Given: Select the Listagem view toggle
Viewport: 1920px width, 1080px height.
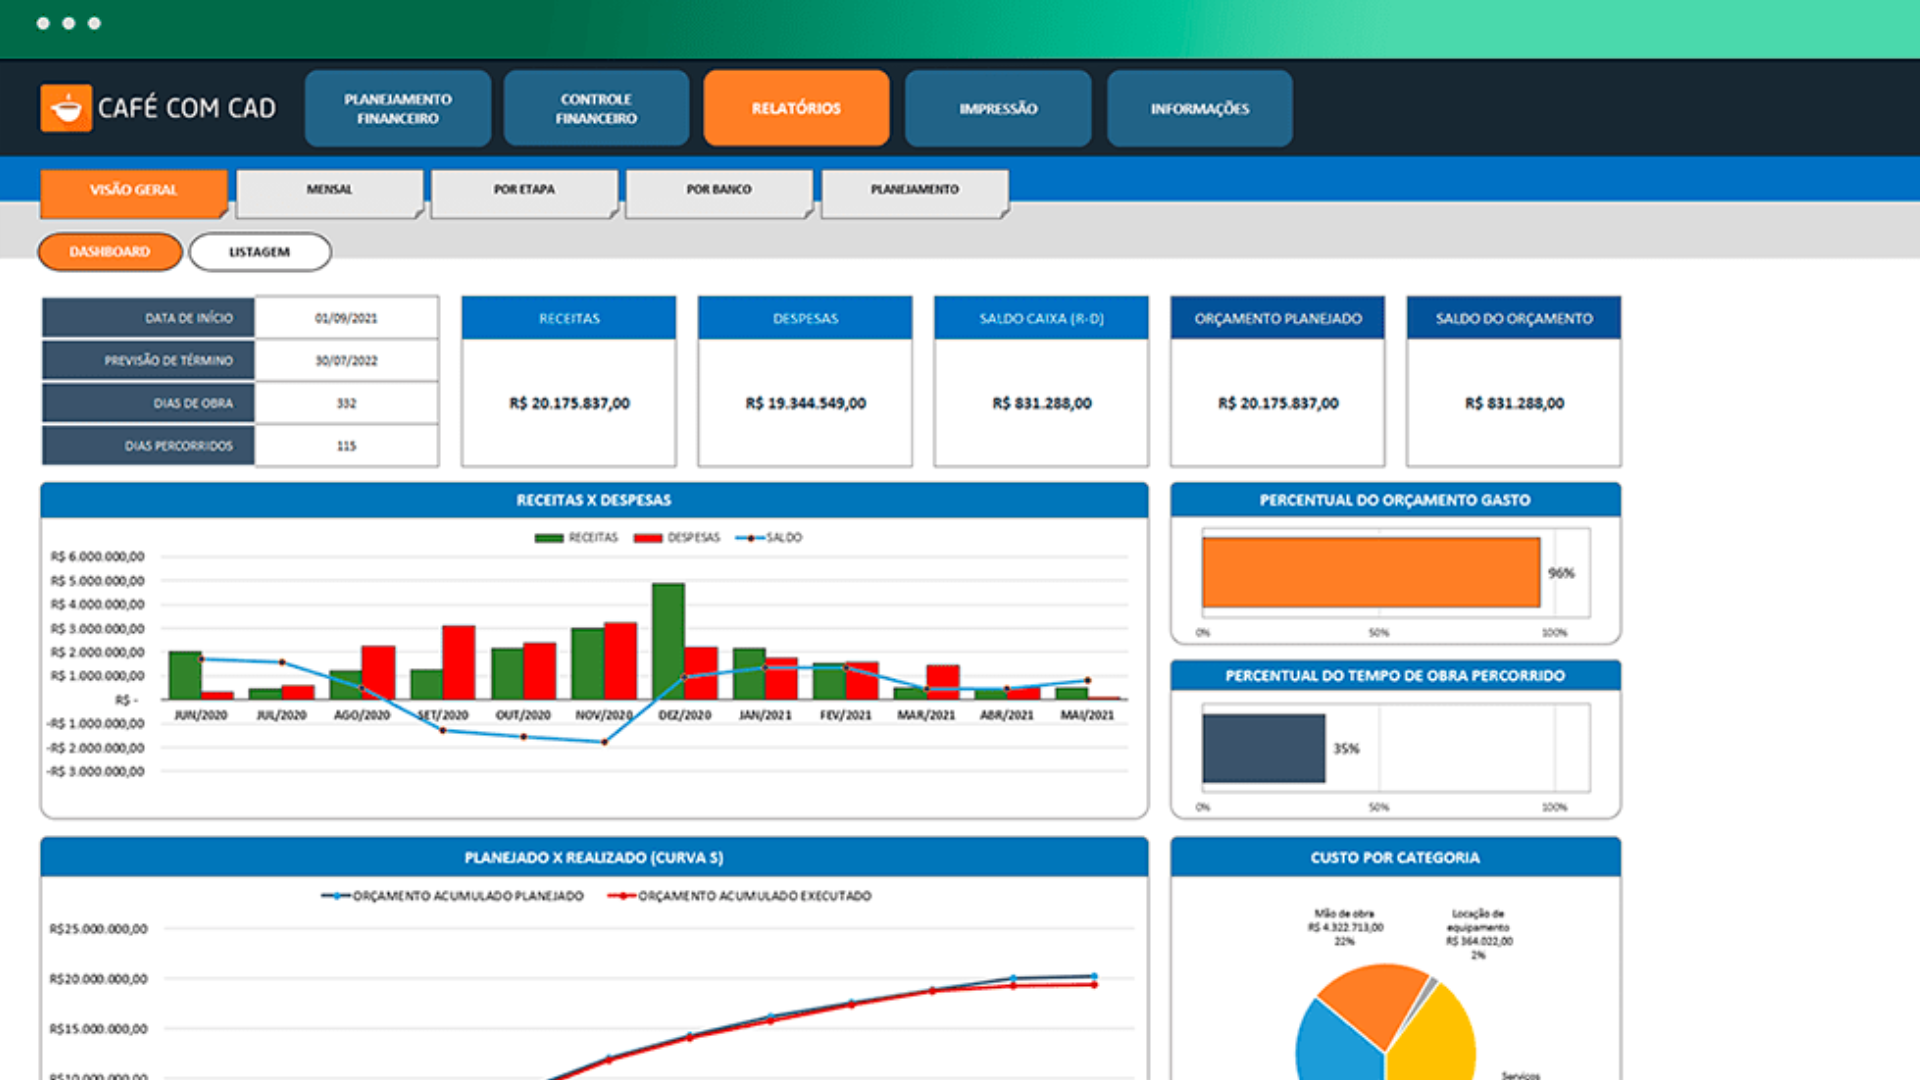Looking at the screenshot, I should point(260,252).
